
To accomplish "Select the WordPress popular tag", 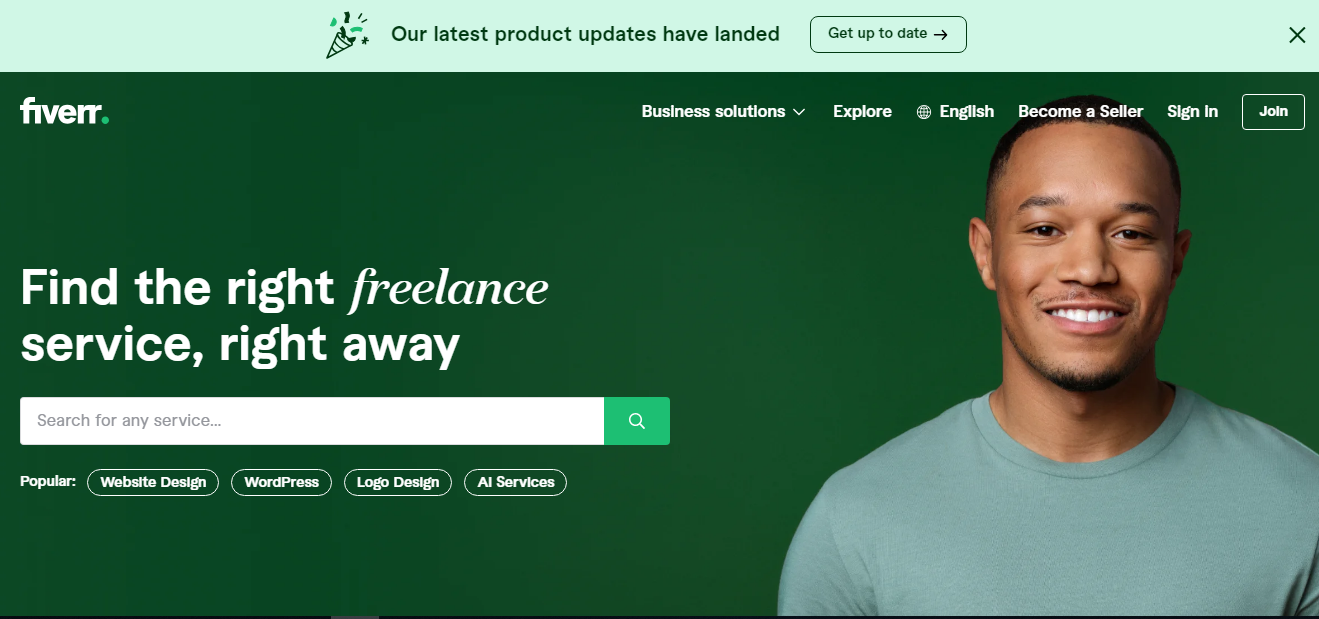I will (x=281, y=482).
